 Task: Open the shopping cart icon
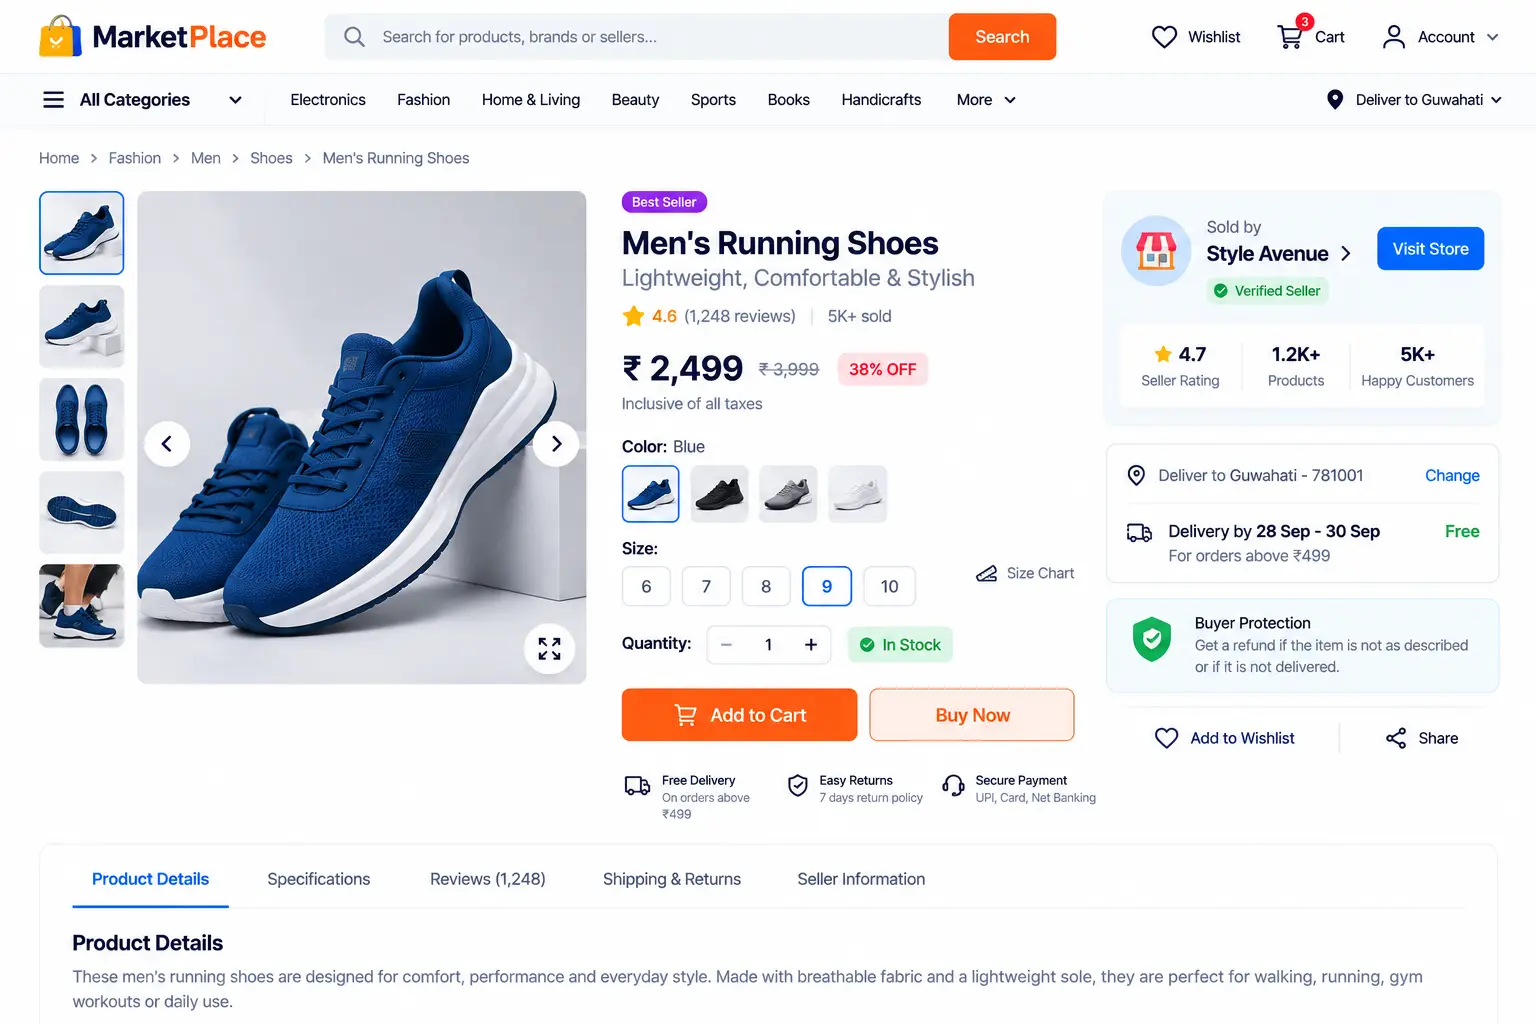click(x=1290, y=37)
